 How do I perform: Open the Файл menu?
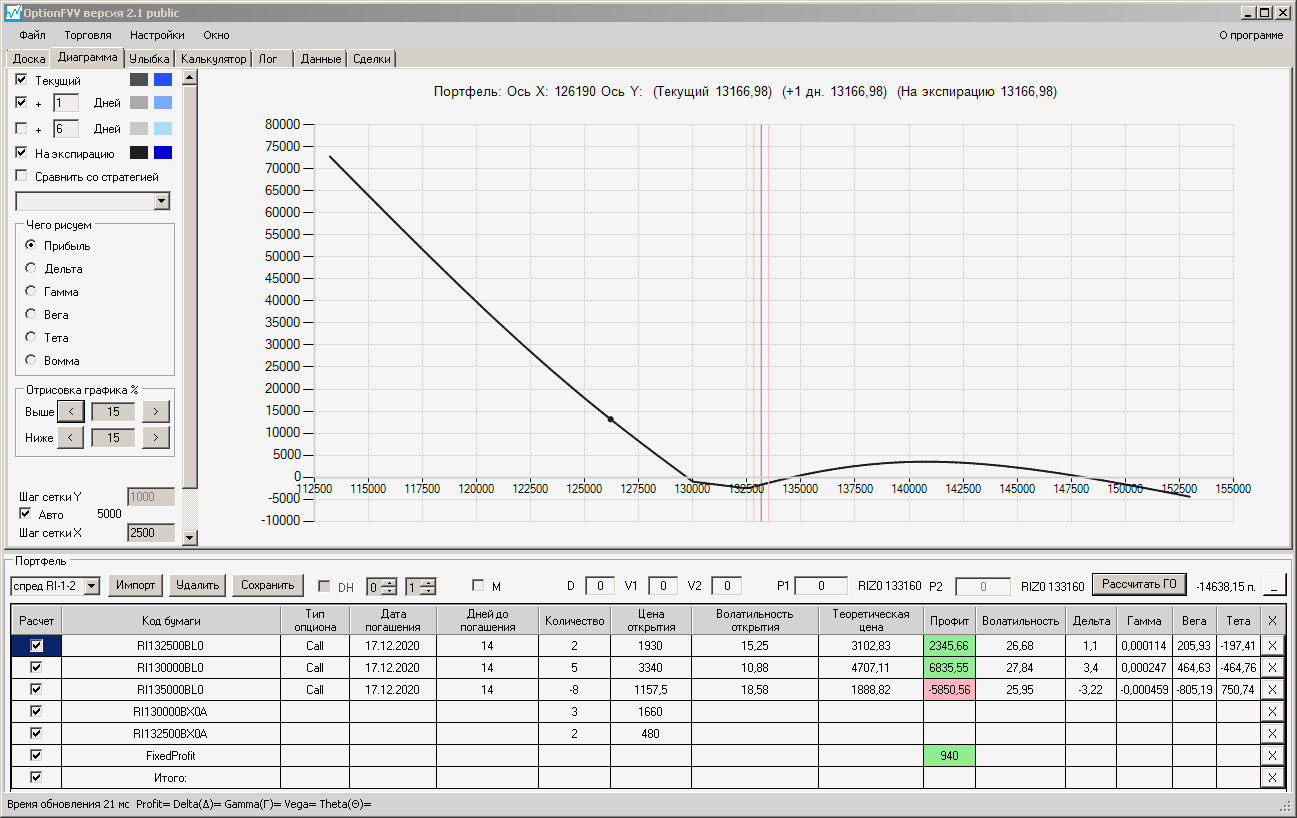(x=32, y=35)
